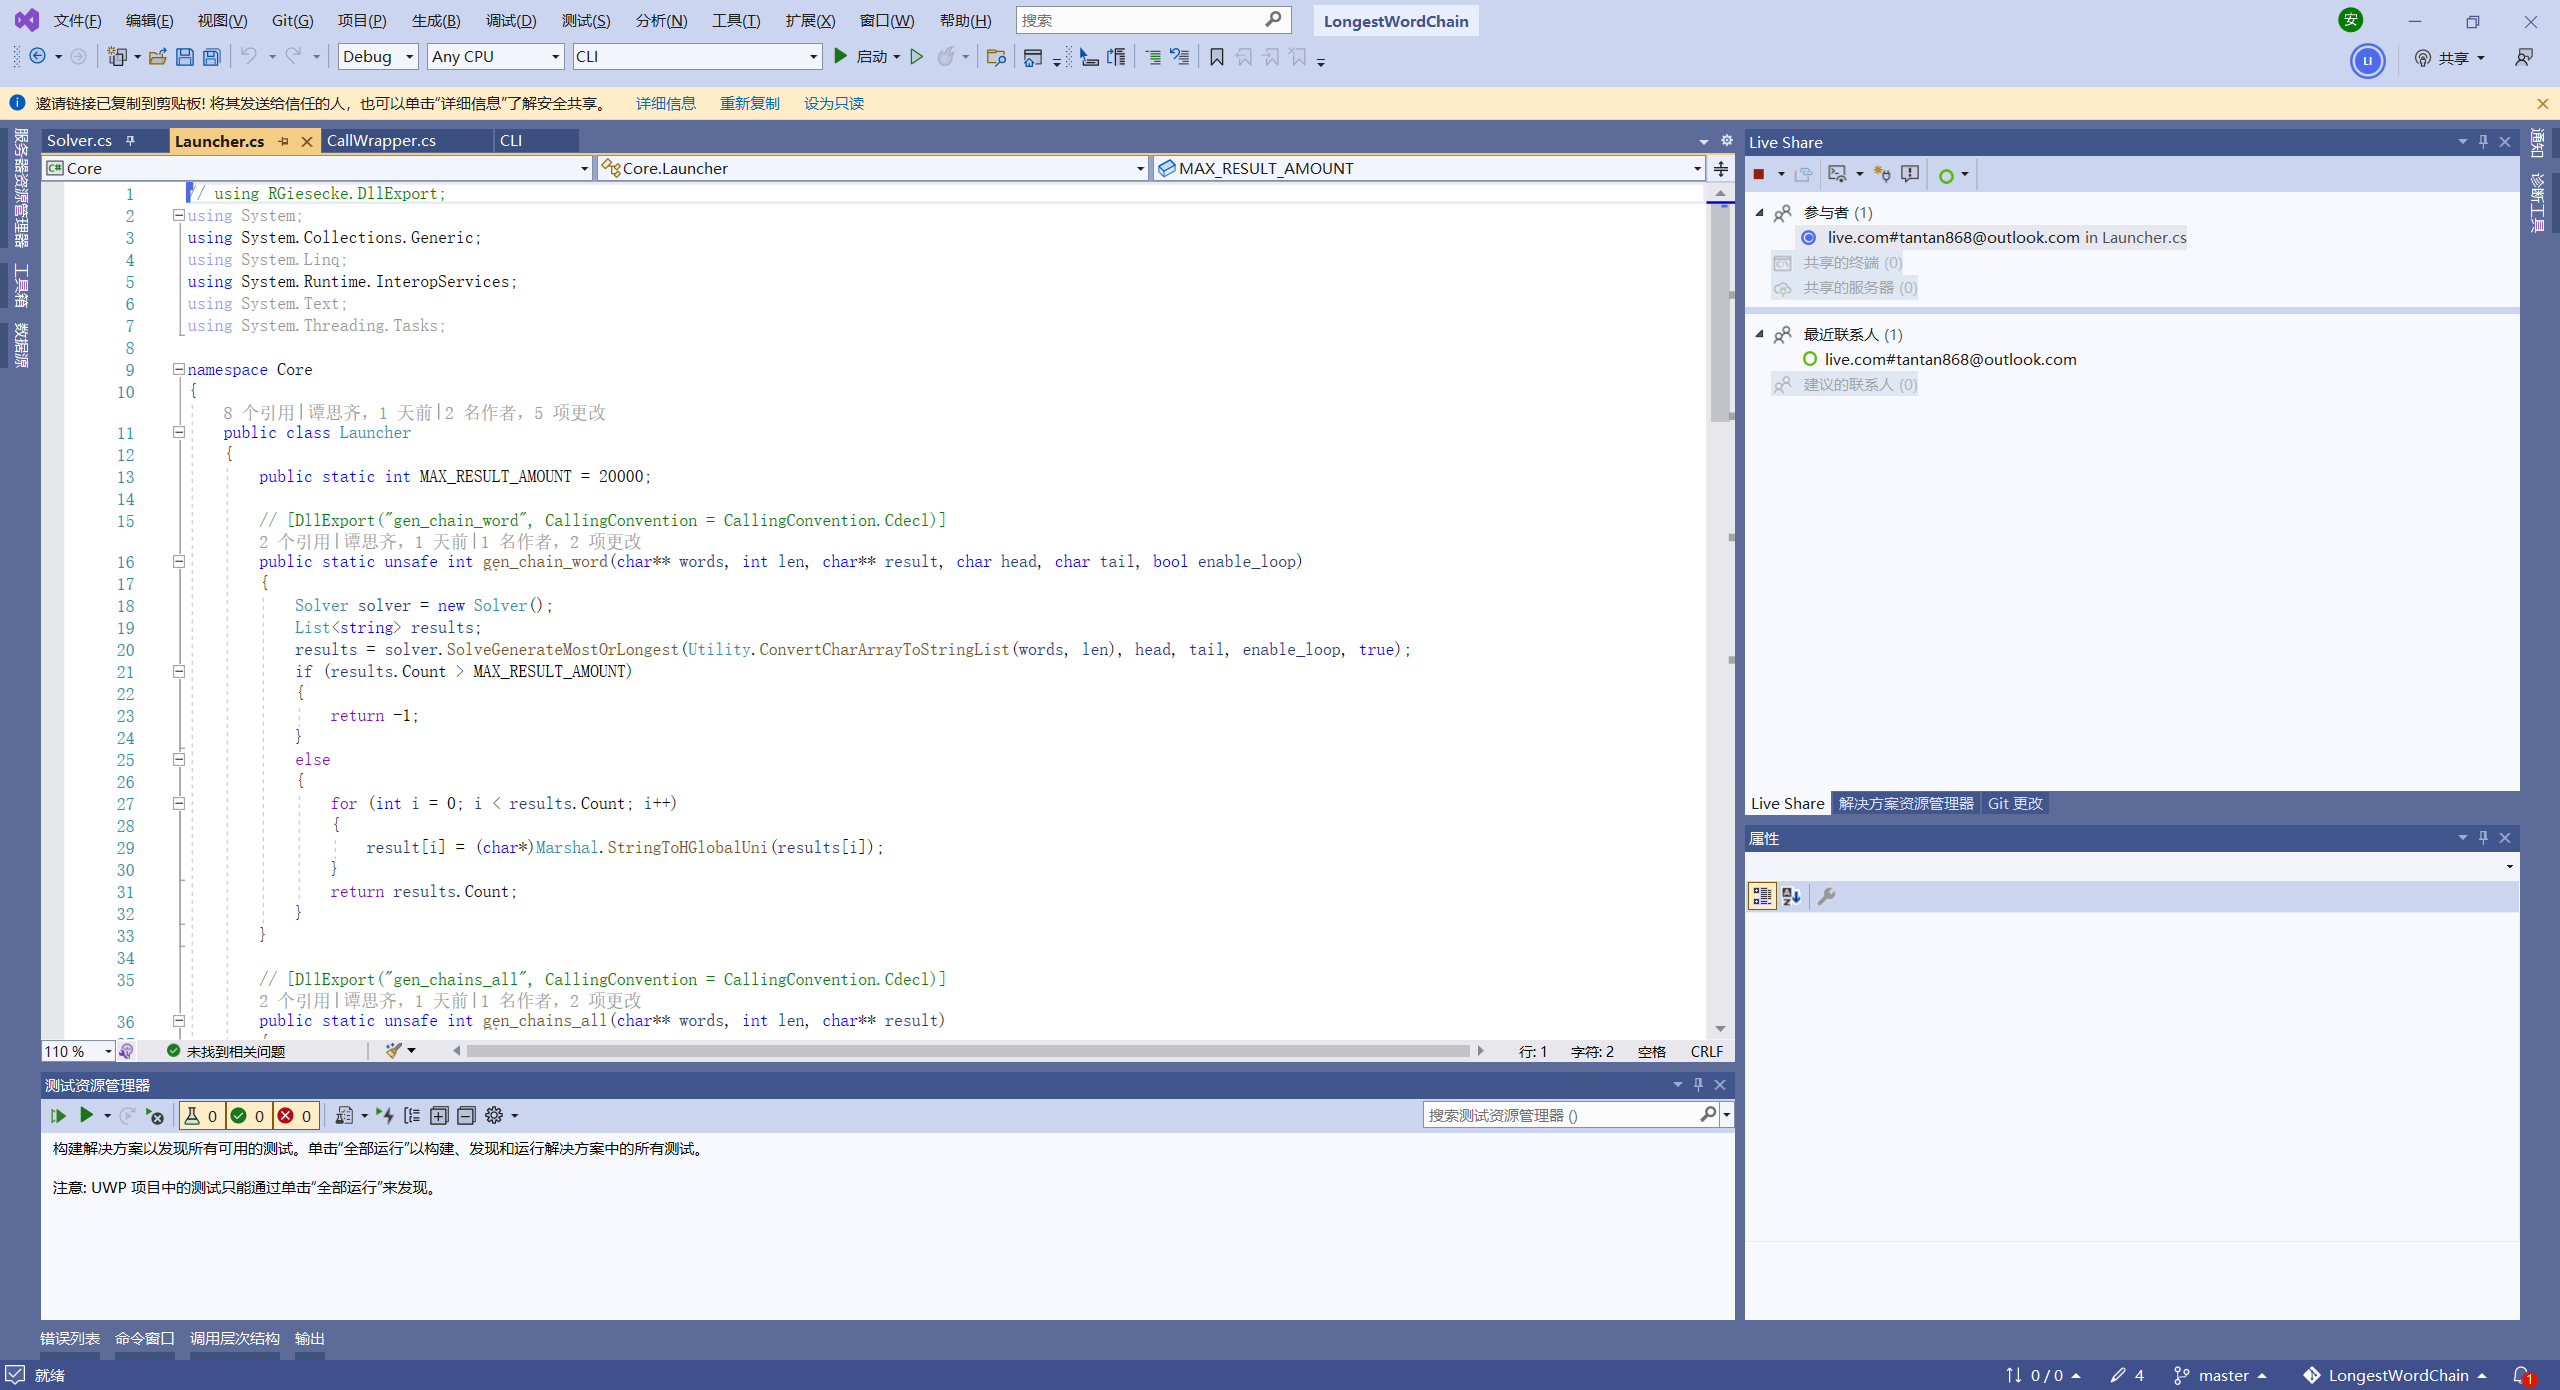This screenshot has width=2560, height=1390.
Task: Click the Run tests green play icon
Action: coord(86,1115)
